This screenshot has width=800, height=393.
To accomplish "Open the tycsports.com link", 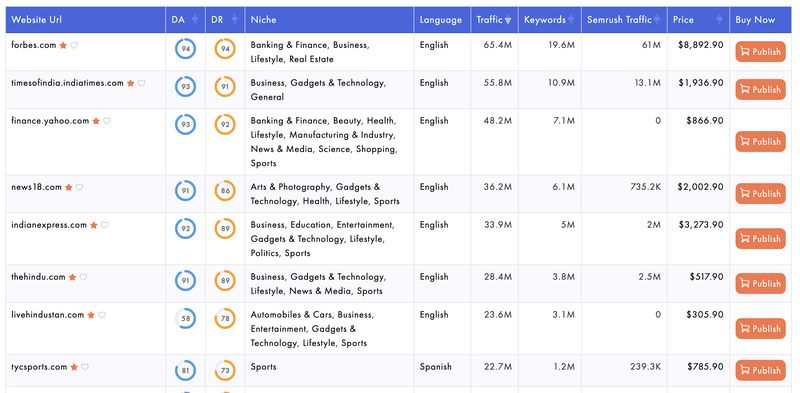I will pyautogui.click(x=39, y=367).
